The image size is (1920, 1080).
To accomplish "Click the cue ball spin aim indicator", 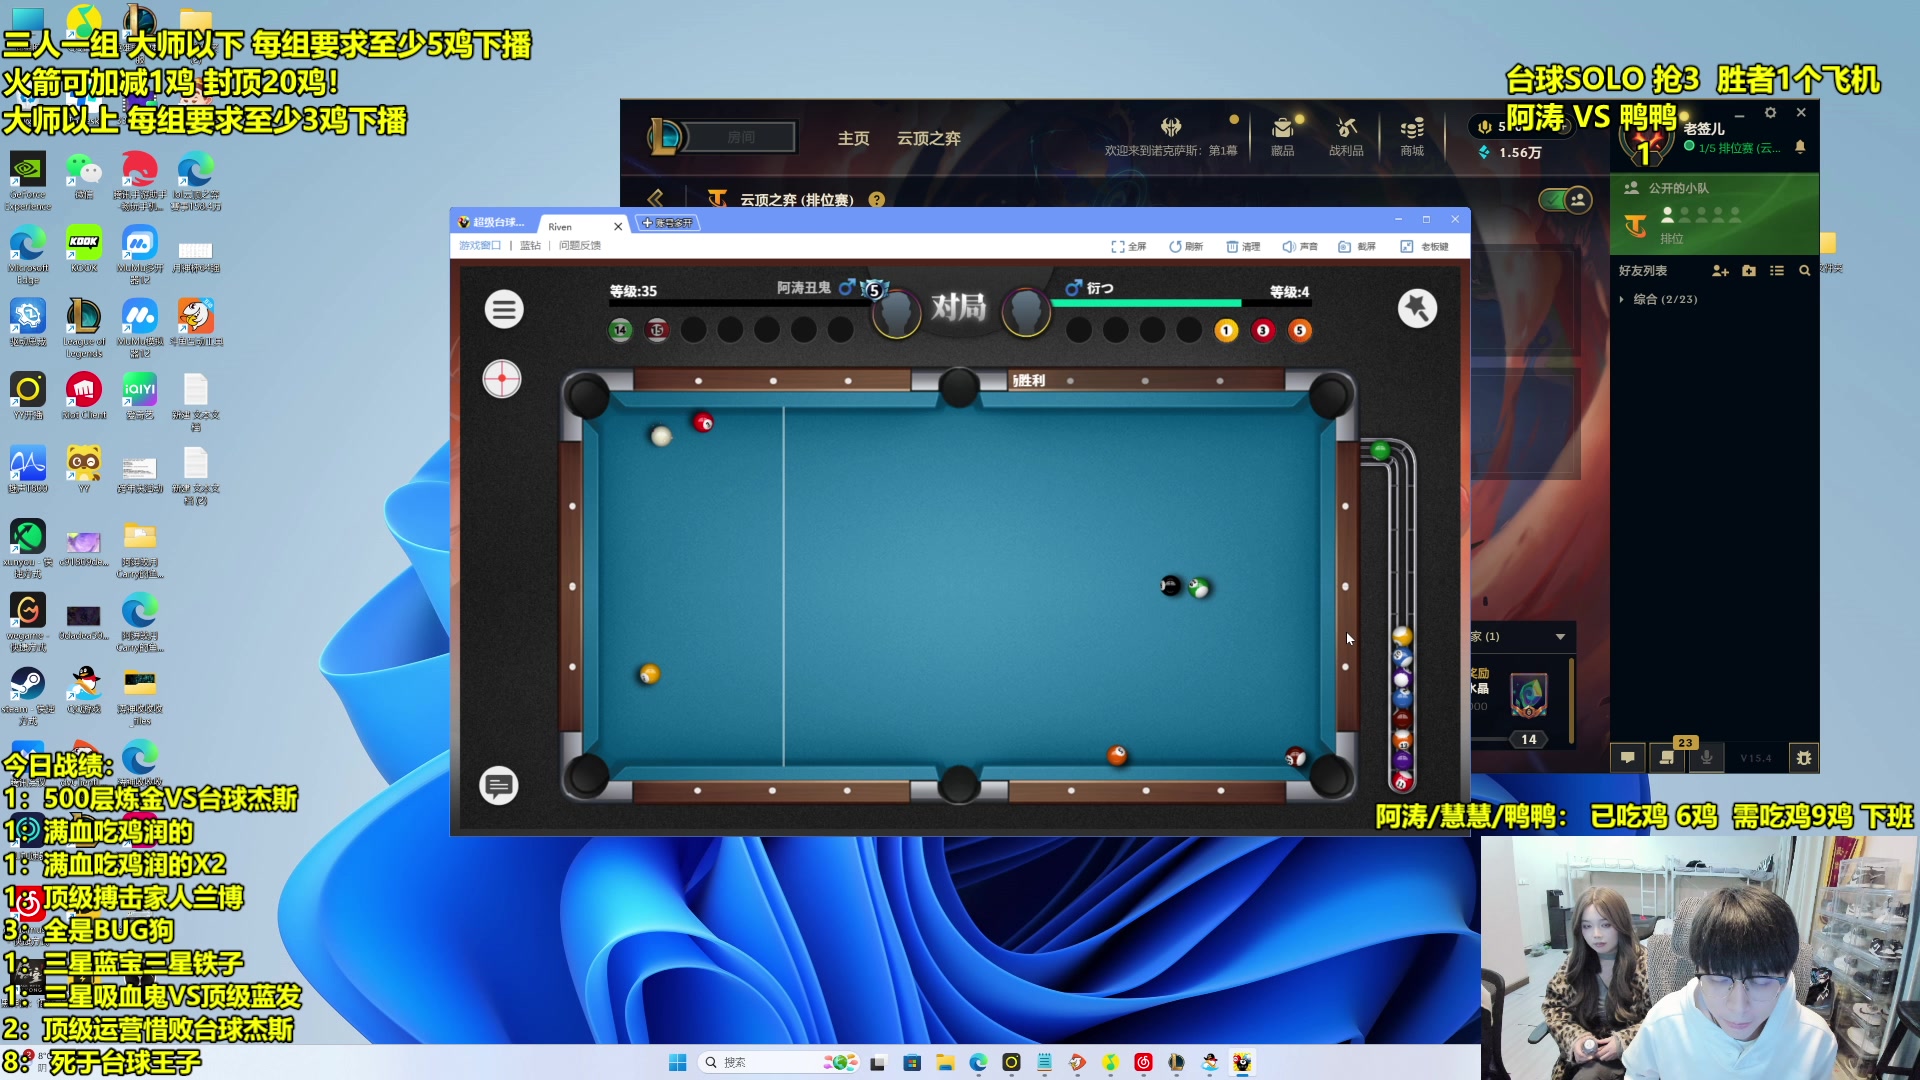I will 502,379.
